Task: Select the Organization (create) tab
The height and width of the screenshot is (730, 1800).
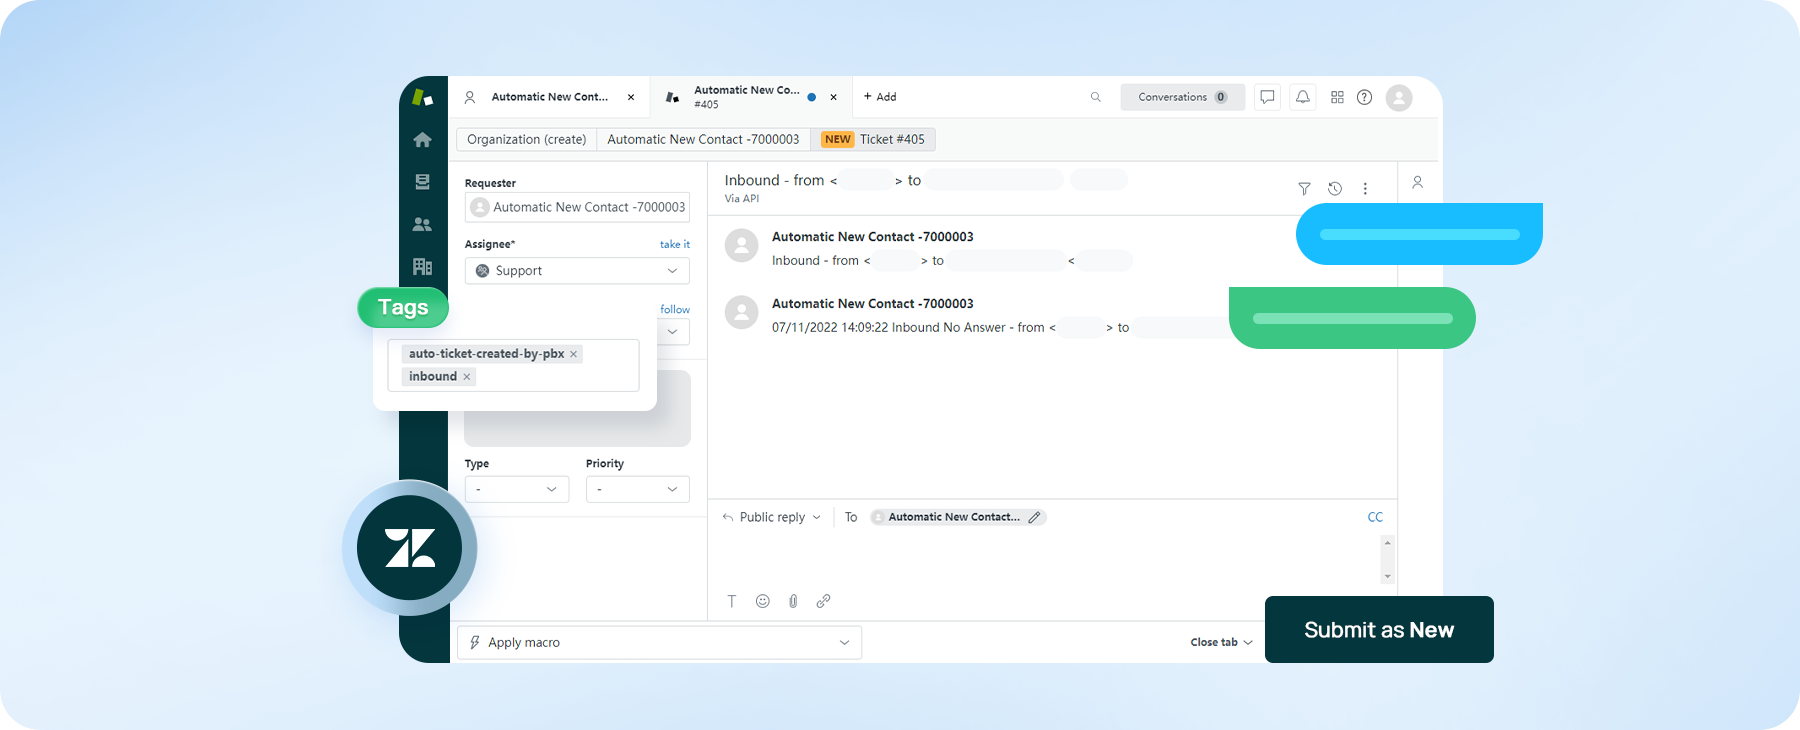Action: pyautogui.click(x=526, y=140)
